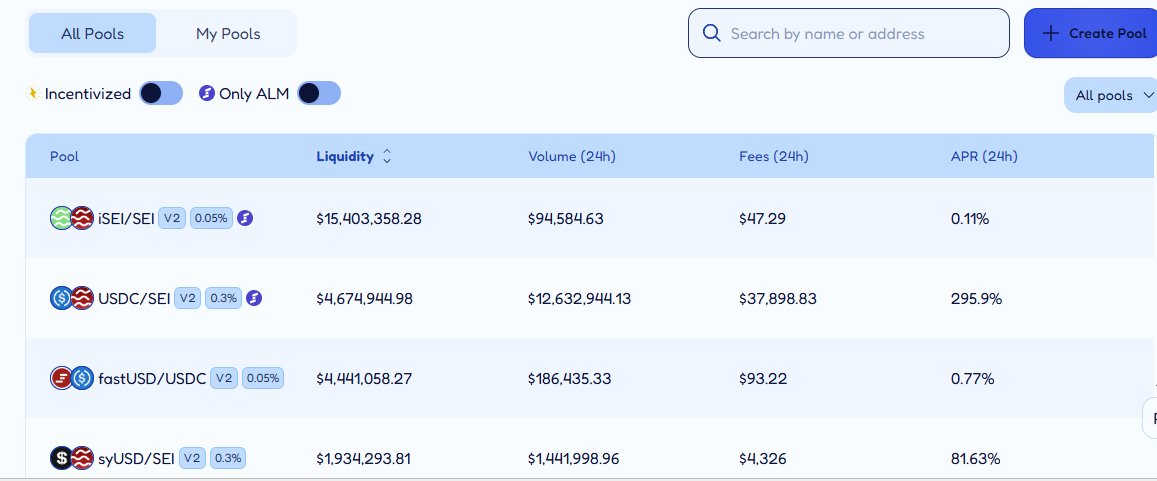This screenshot has width=1157, height=481.
Task: Click 0.3% fee badge on USDC/SEI row
Action: [x=224, y=298]
